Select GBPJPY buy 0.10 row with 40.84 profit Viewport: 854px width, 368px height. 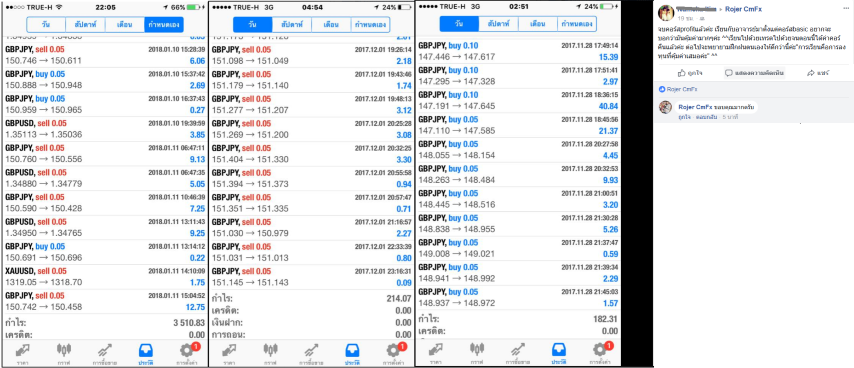coord(518,101)
